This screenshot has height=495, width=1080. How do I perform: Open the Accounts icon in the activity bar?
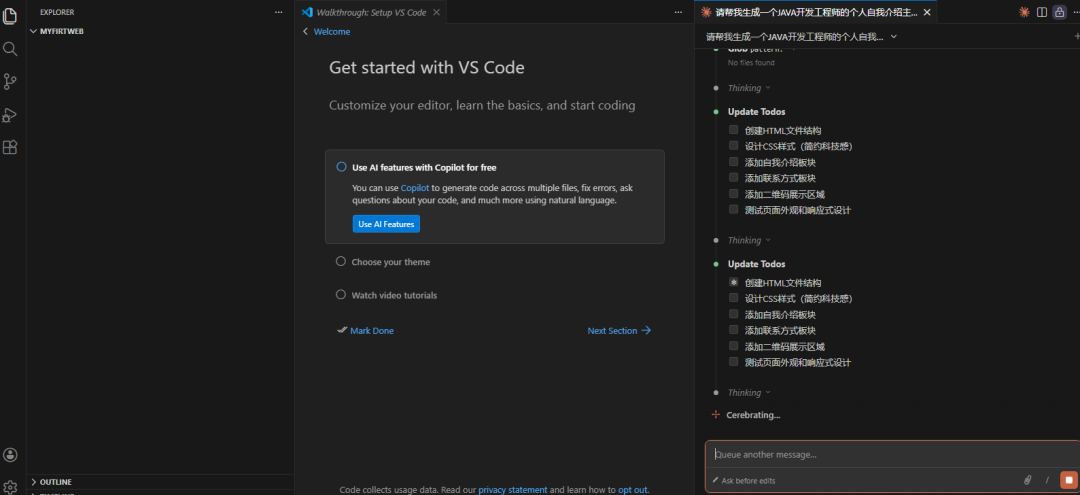coord(10,454)
